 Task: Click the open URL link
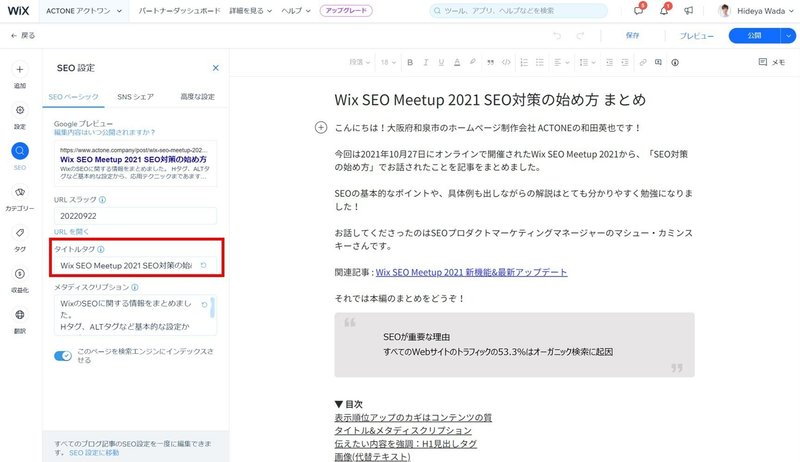point(71,232)
